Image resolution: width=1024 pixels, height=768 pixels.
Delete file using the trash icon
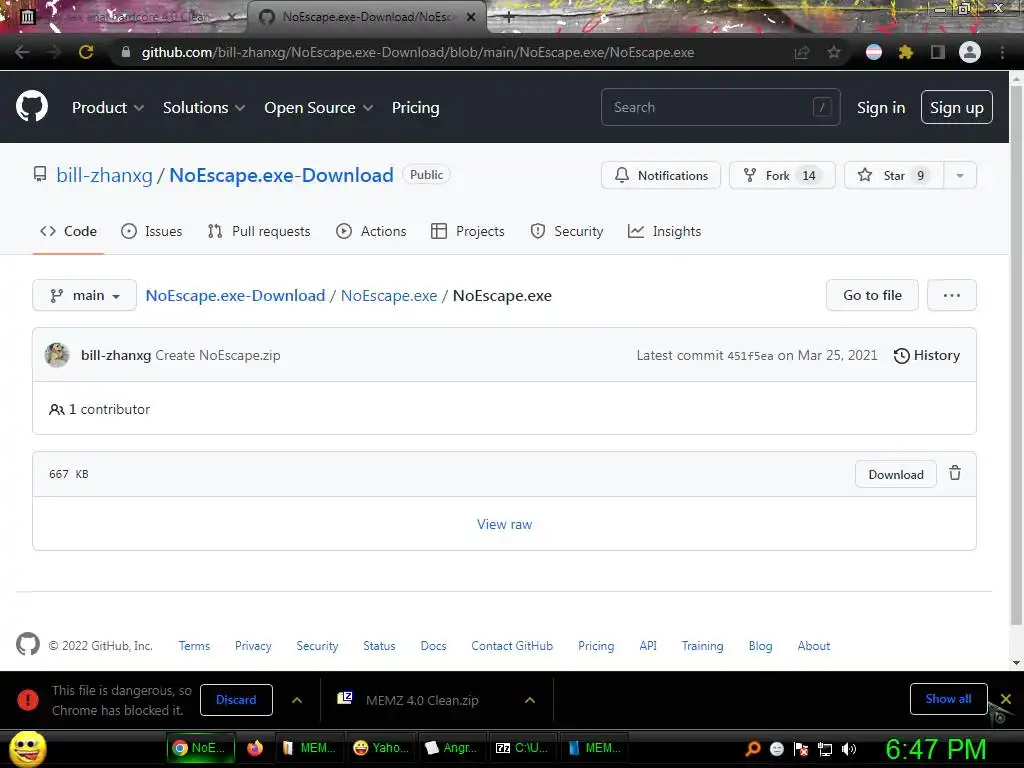tap(955, 473)
